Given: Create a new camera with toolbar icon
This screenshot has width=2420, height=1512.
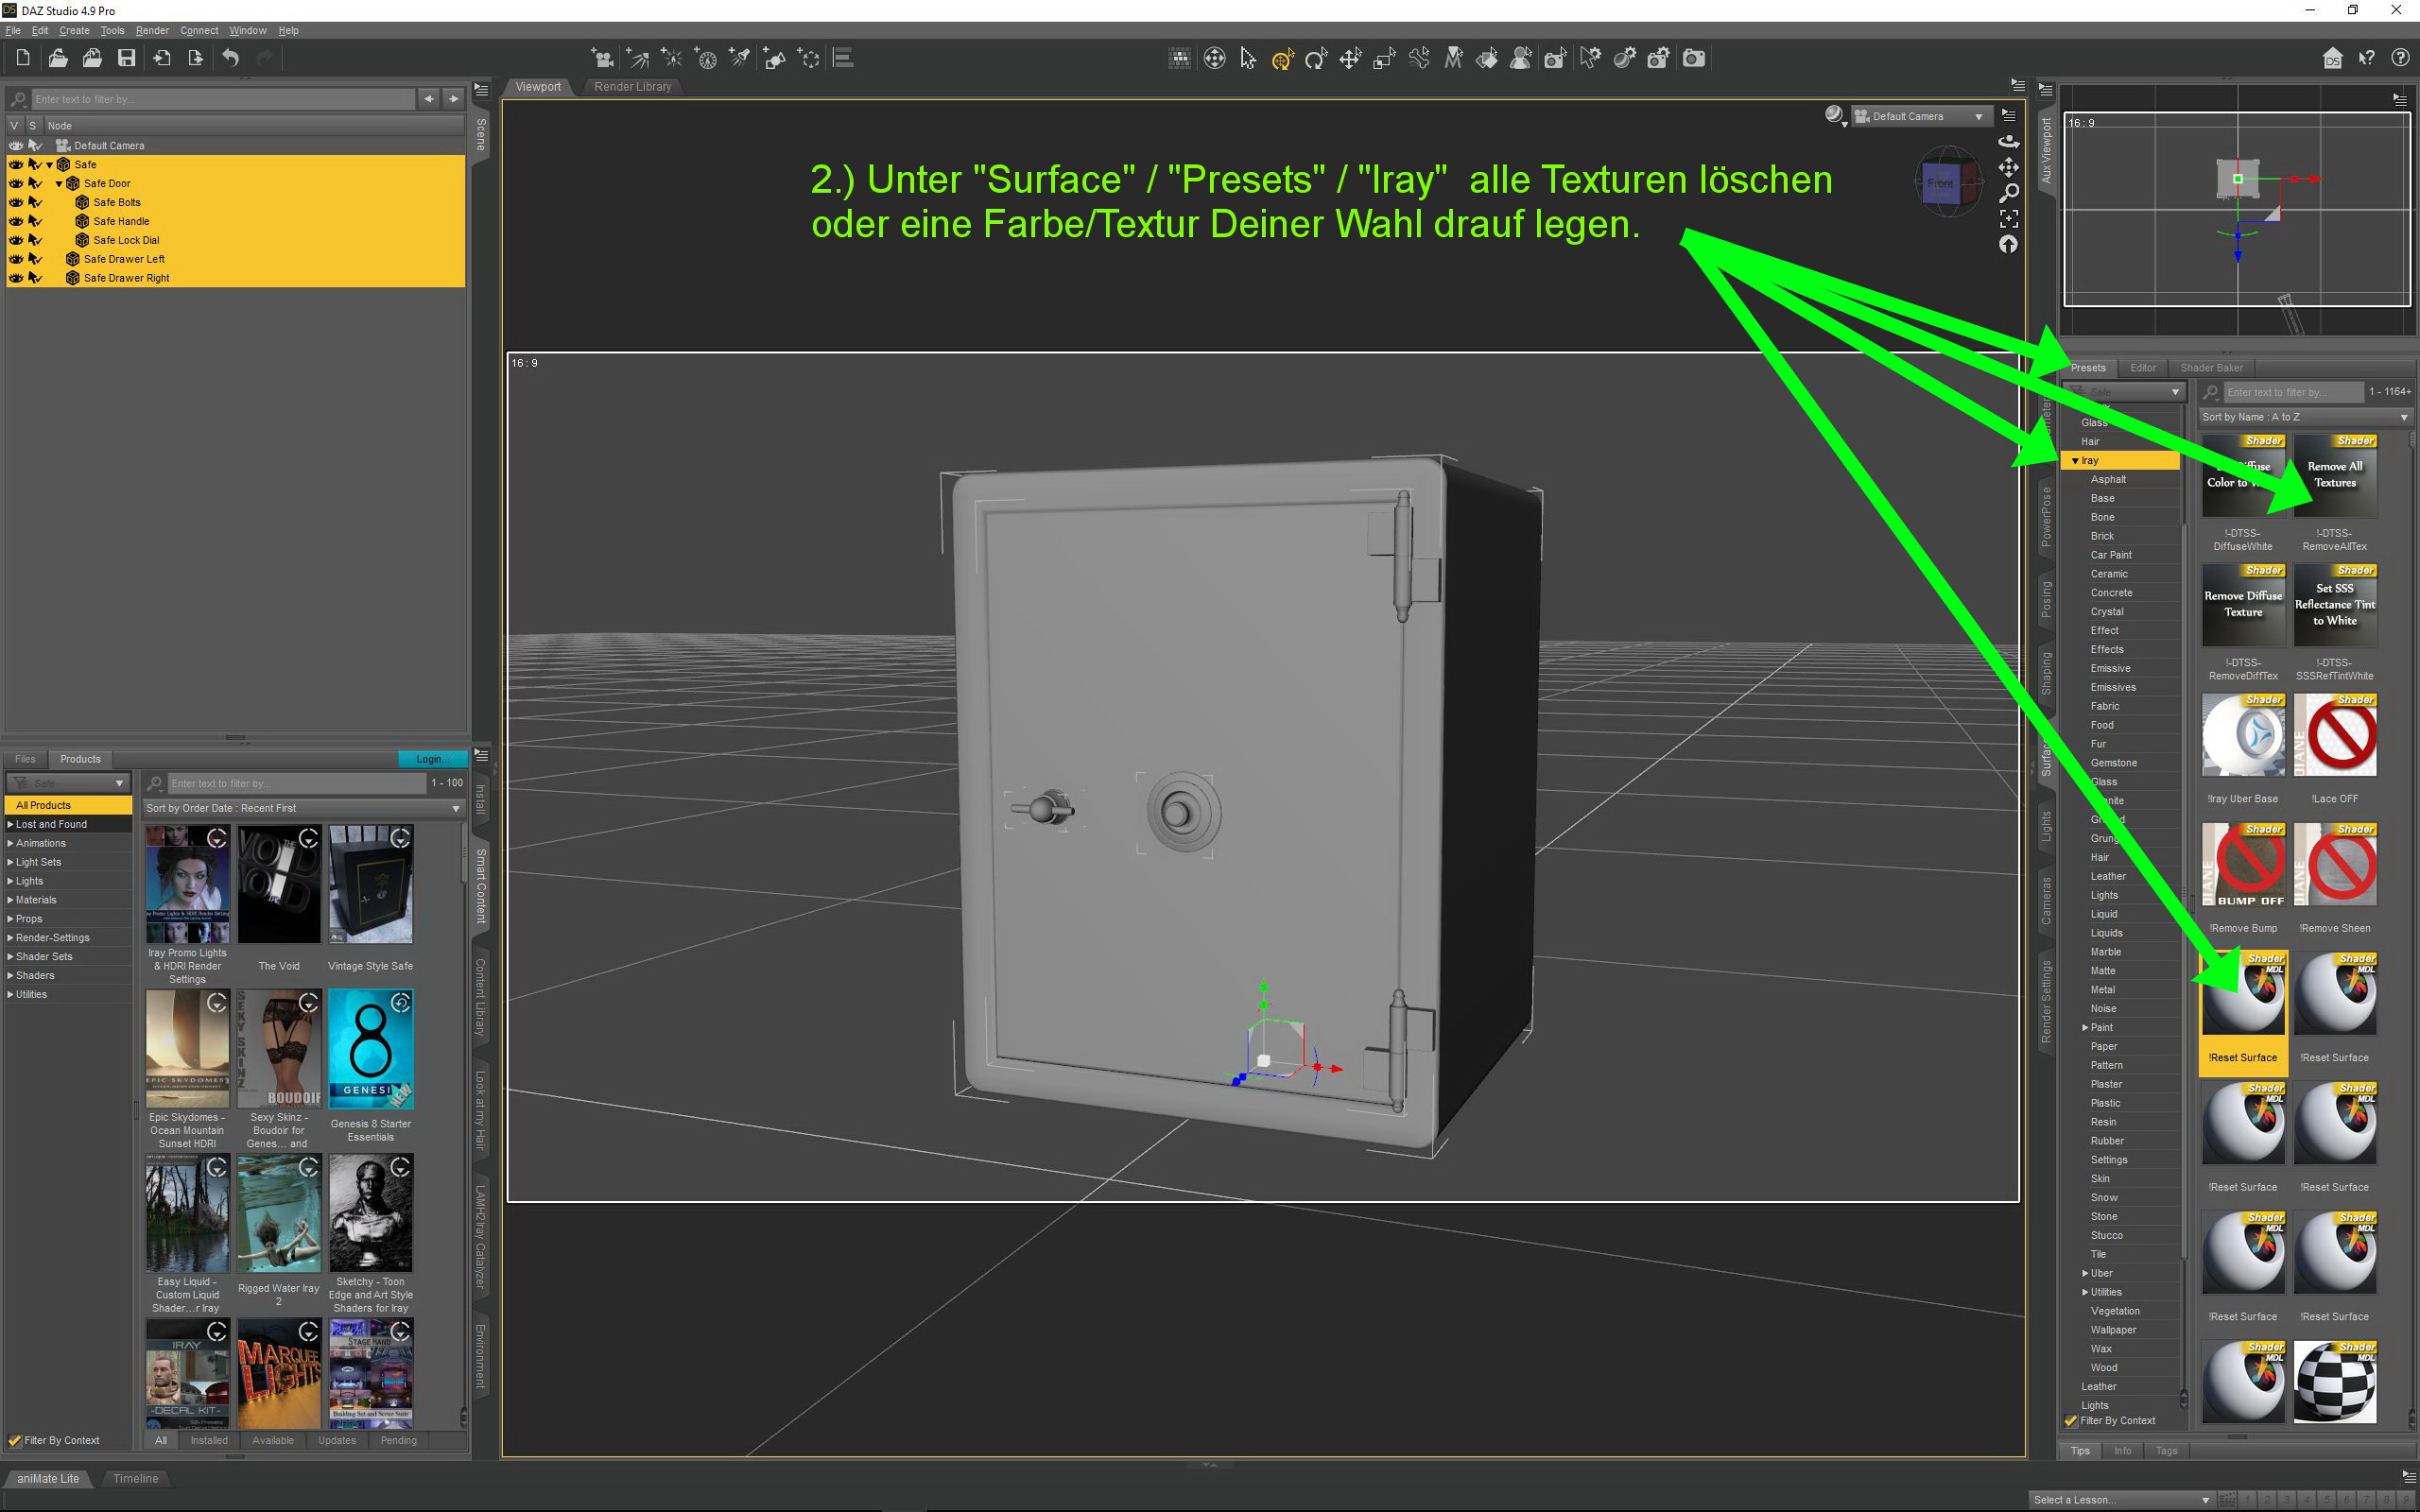Looking at the screenshot, I should pos(602,58).
